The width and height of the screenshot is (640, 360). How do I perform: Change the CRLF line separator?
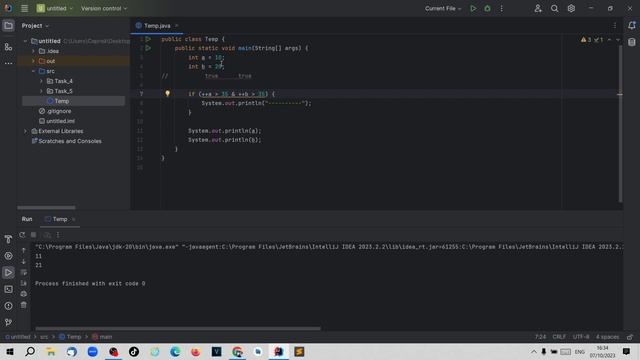(x=559, y=337)
